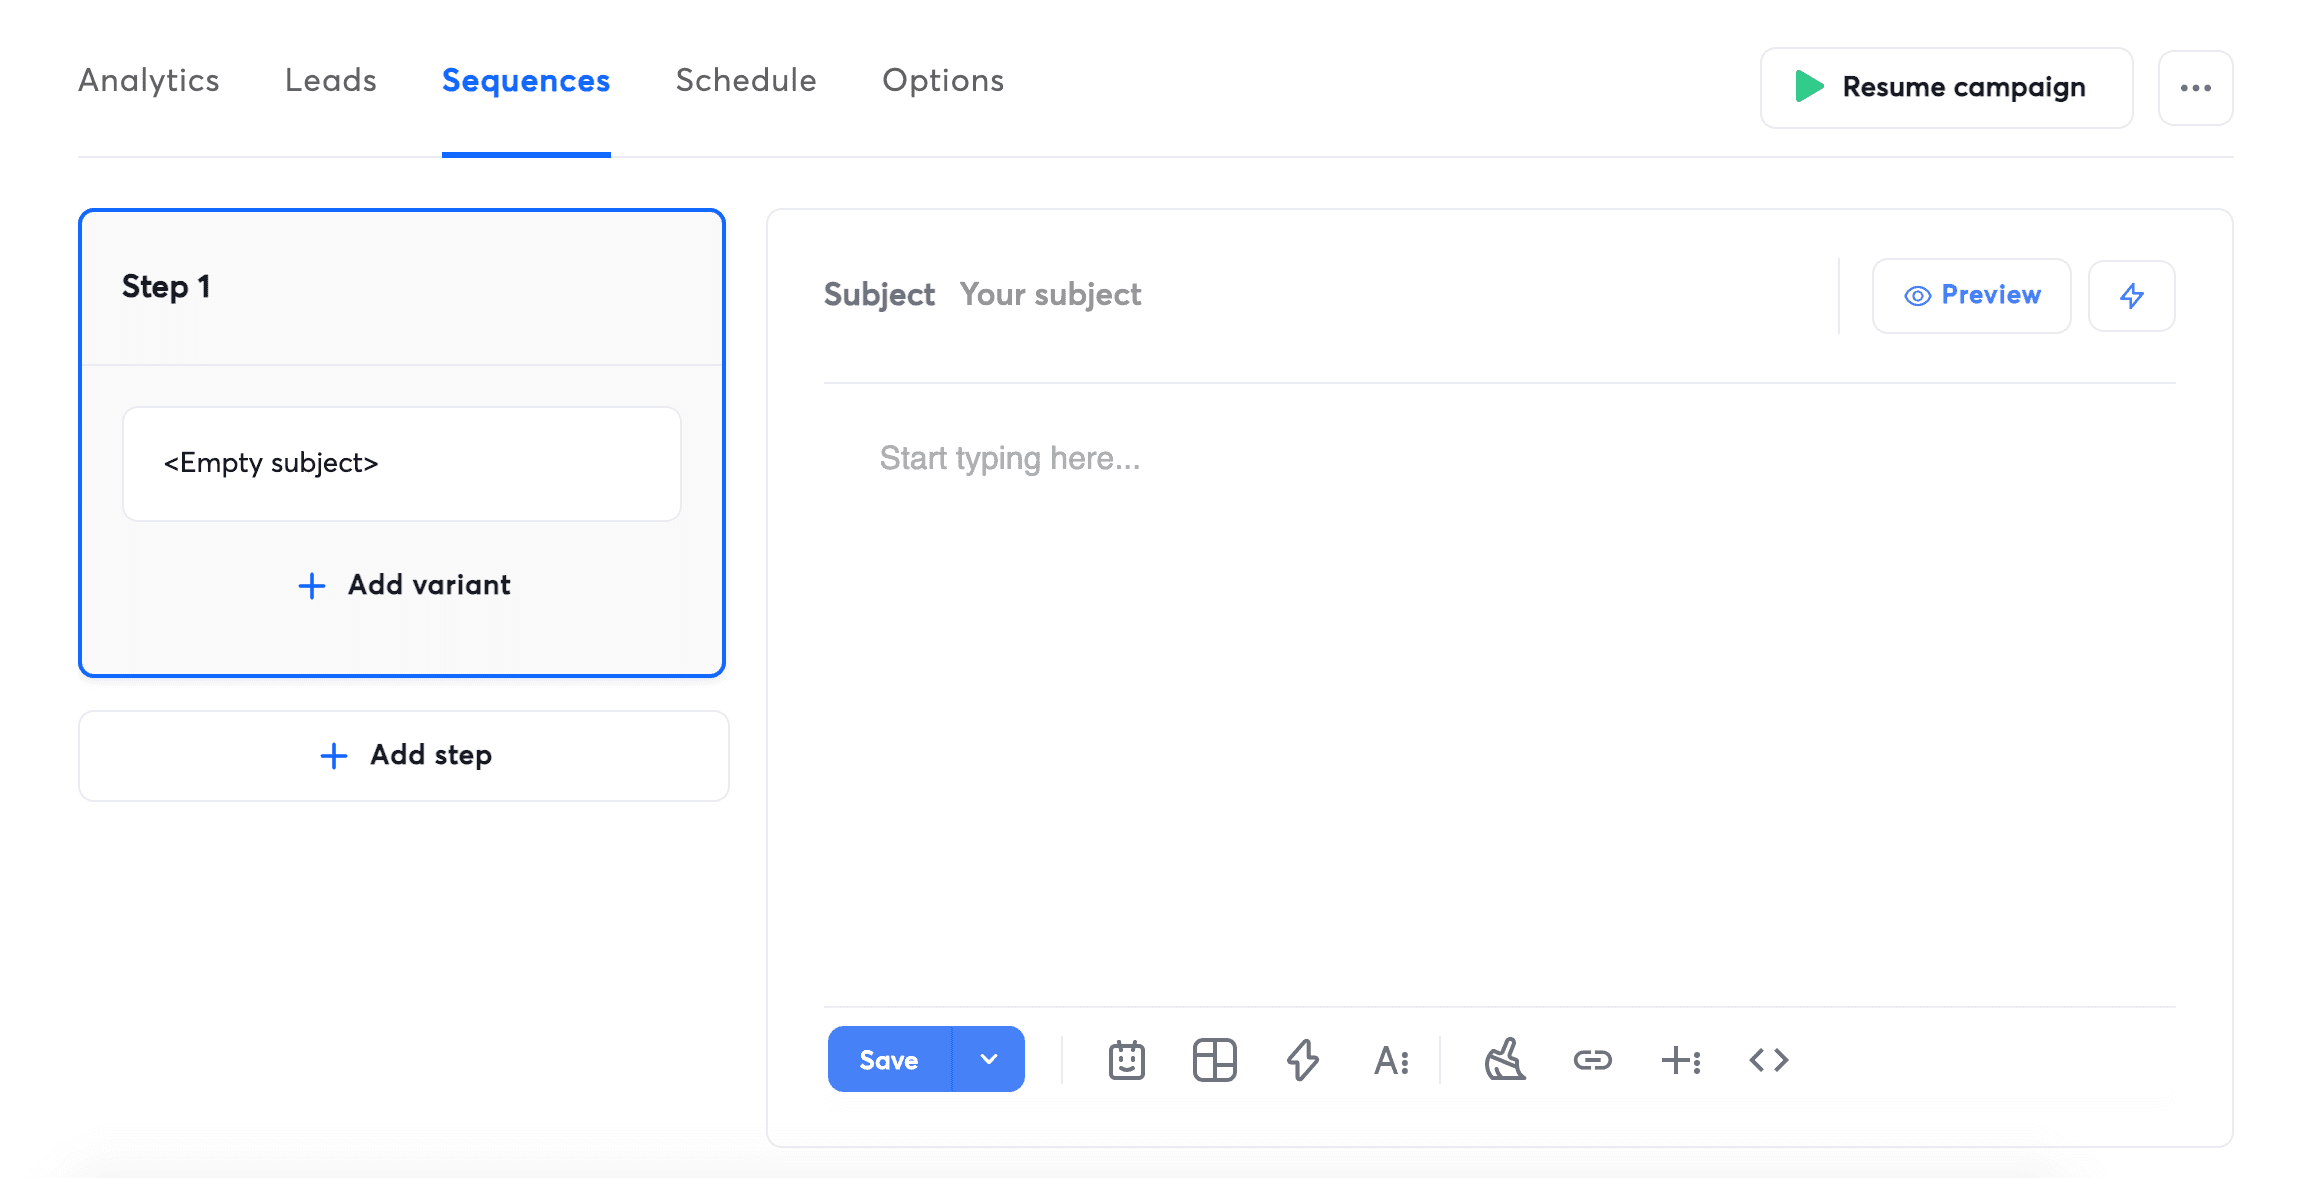Open text formatting options icon
Screen dimensions: 2302x1178
(1391, 1060)
